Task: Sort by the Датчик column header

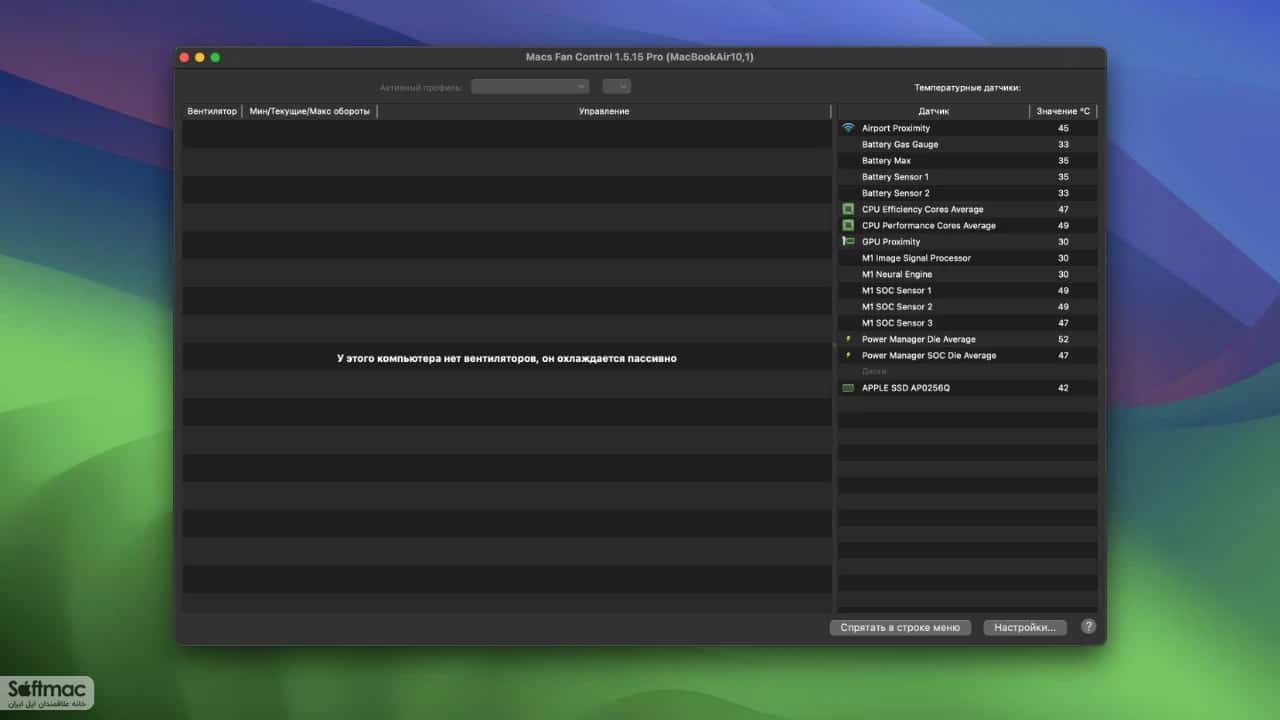Action: [934, 111]
